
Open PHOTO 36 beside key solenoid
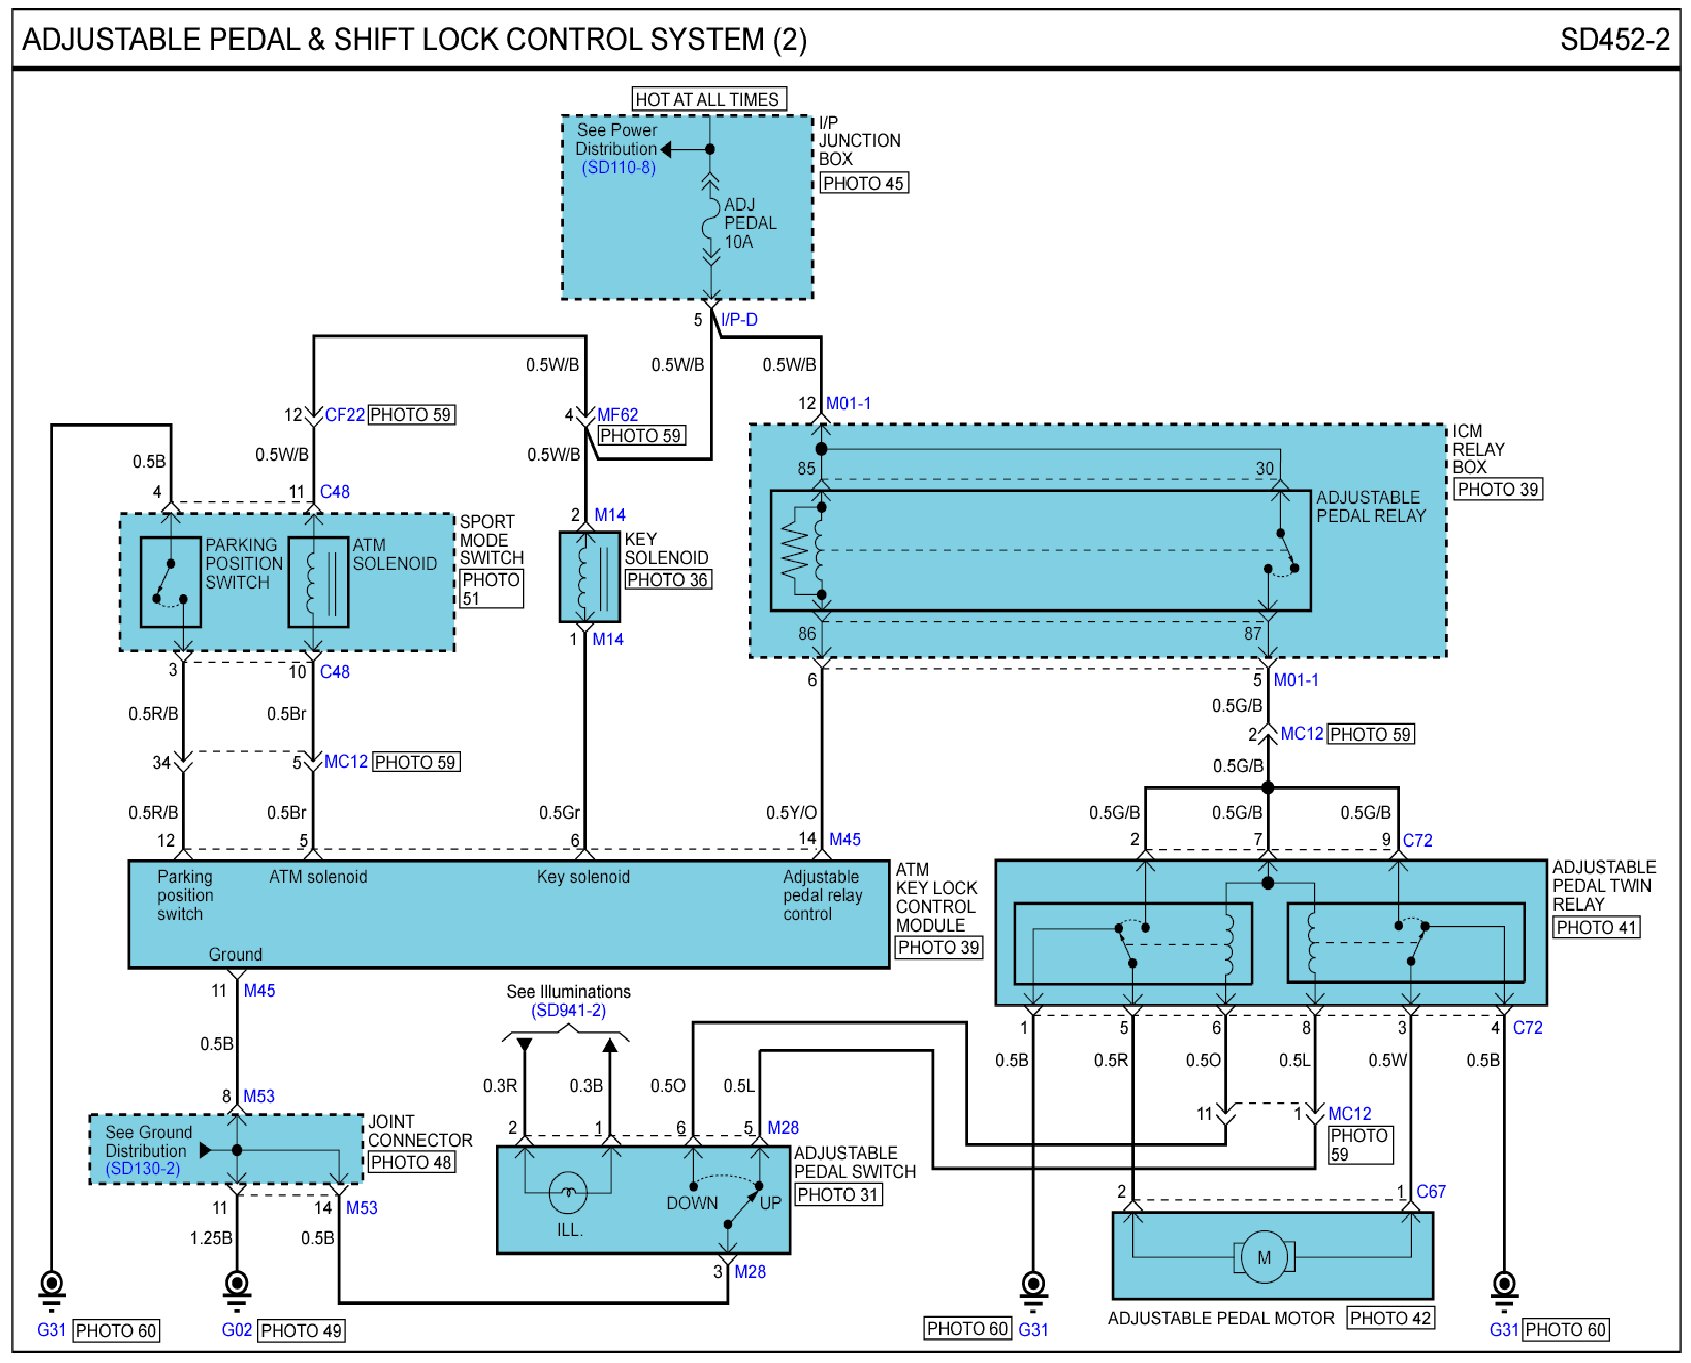(x=667, y=579)
